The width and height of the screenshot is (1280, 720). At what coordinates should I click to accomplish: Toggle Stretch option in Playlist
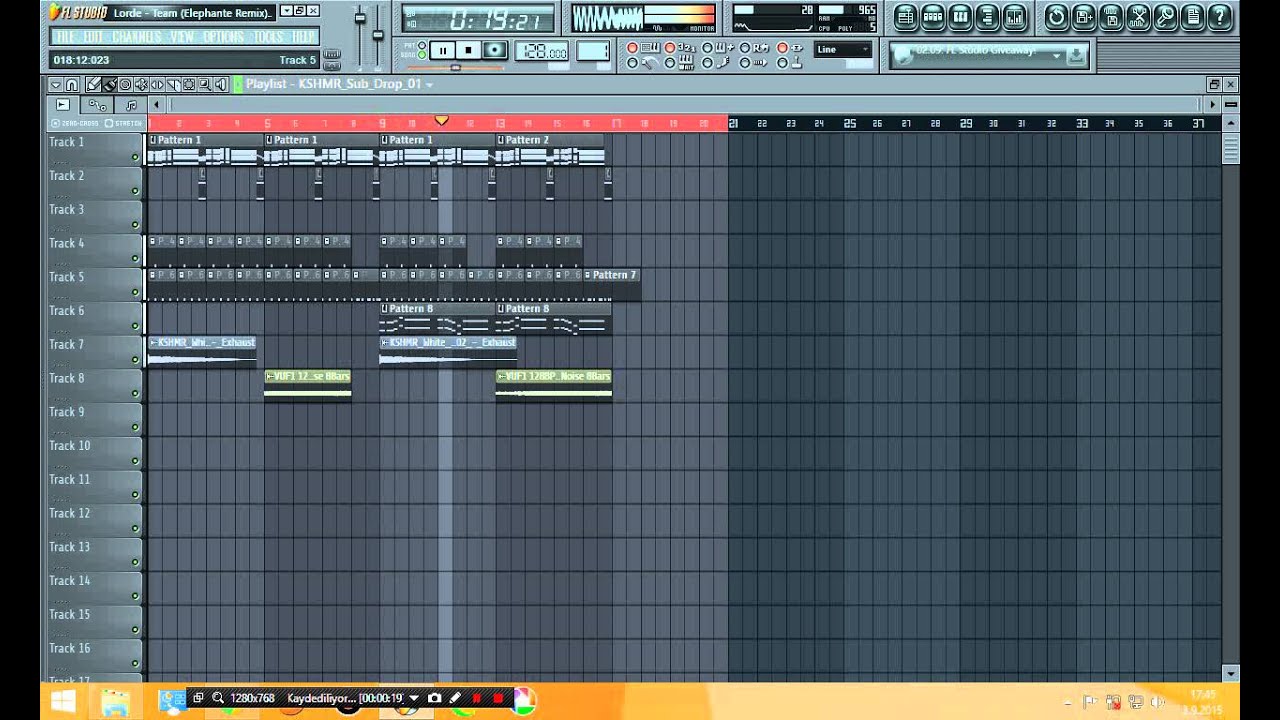pos(125,123)
